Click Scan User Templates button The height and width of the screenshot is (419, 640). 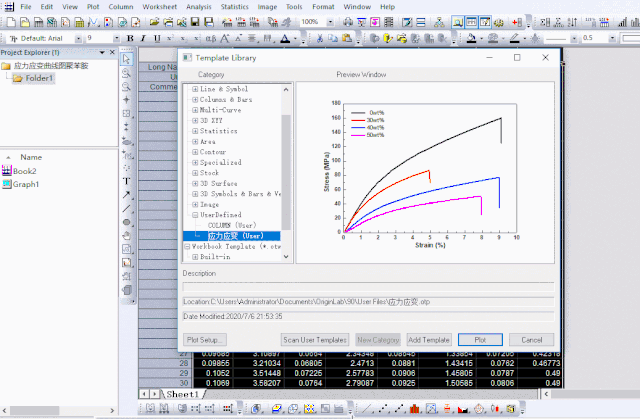315,340
